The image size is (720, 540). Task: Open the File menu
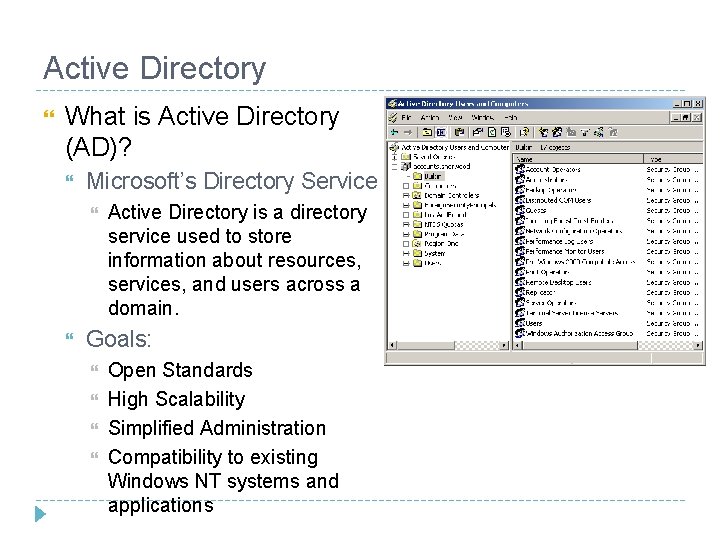406,118
